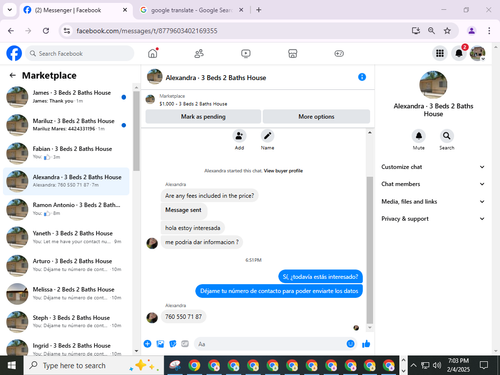Open more actions plus icon in composer
Image resolution: width=500 pixels, height=375 pixels.
tap(147, 344)
